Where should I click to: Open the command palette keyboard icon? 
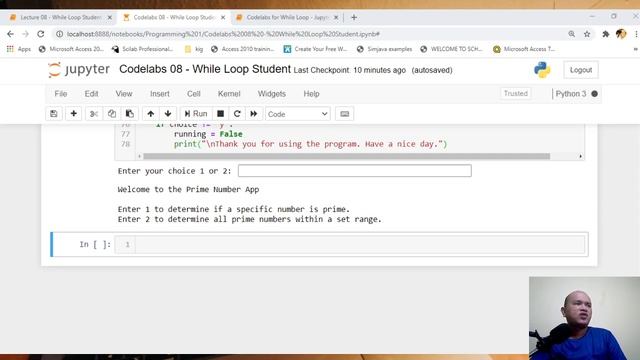[x=344, y=114]
